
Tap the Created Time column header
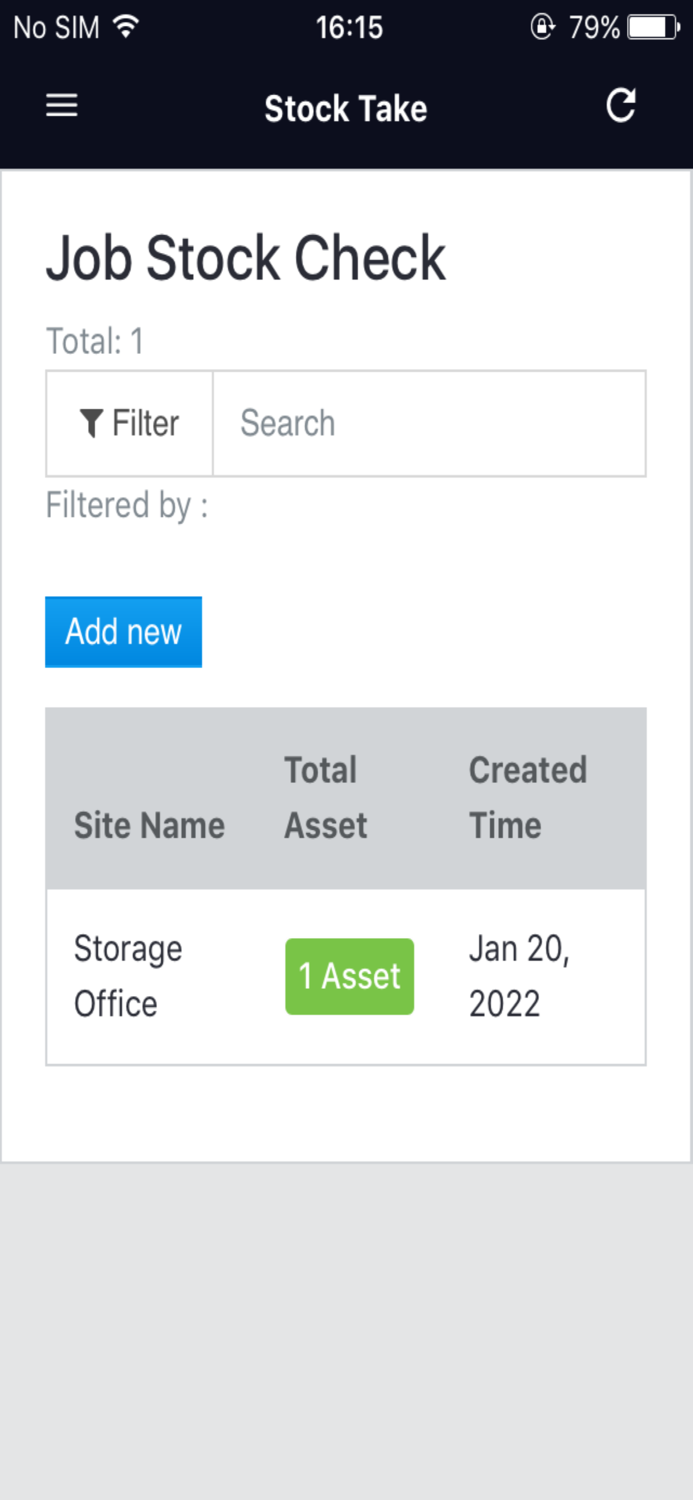[528, 797]
